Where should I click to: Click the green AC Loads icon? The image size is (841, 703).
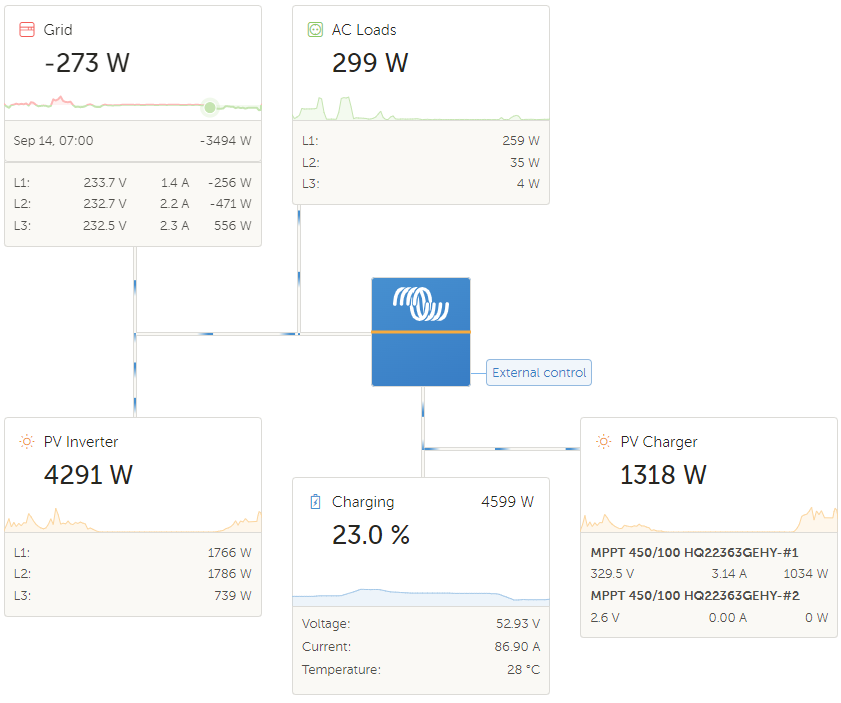pos(314,29)
